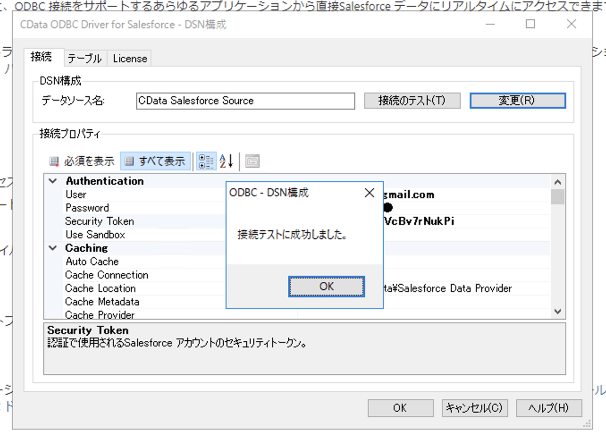
Task: Confirm the connection test success dialog with OK
Action: pyautogui.click(x=326, y=286)
